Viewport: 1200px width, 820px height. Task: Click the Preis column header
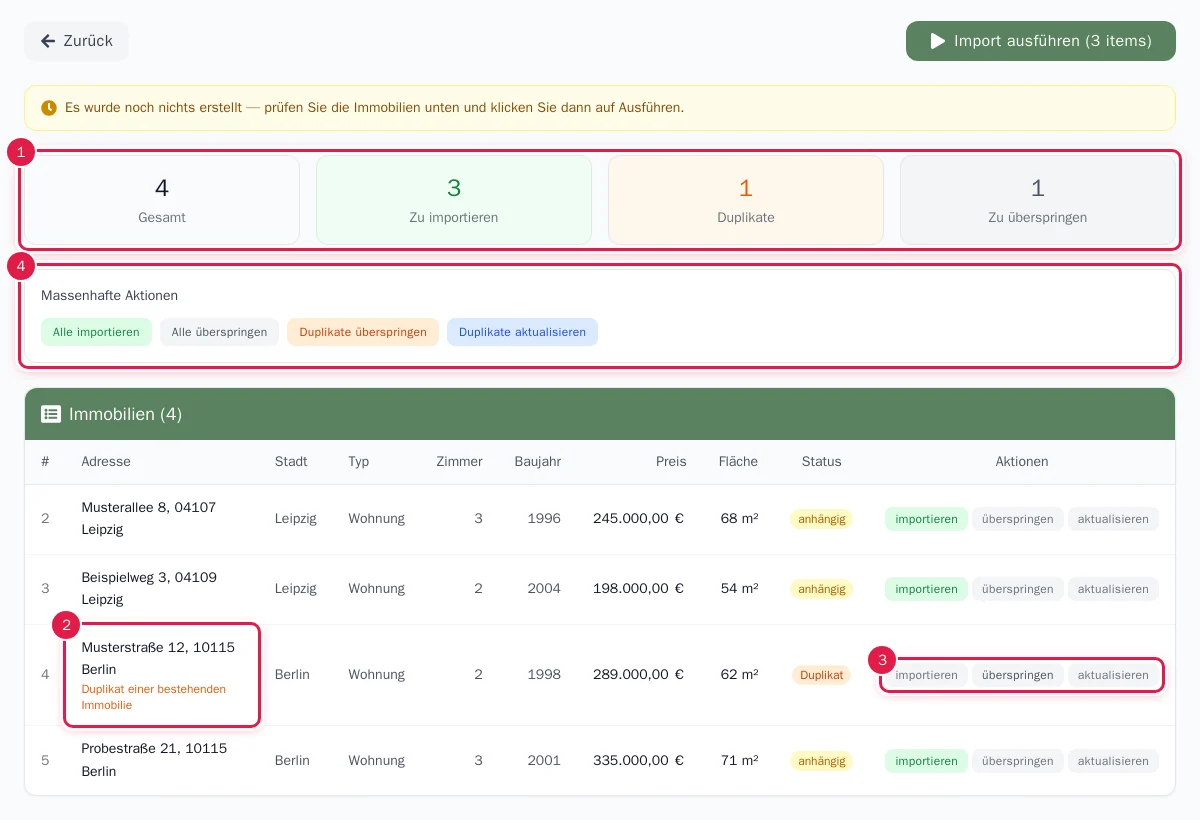pos(671,461)
